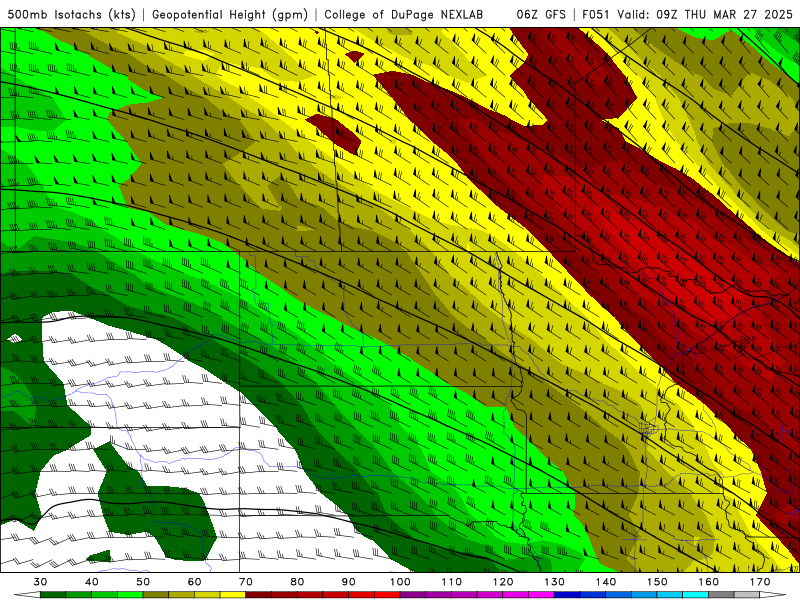The height and width of the screenshot is (600, 800).
Task: Click the 'Valid: 09Z THU MAR 27 2025' text
Action: 705,15
